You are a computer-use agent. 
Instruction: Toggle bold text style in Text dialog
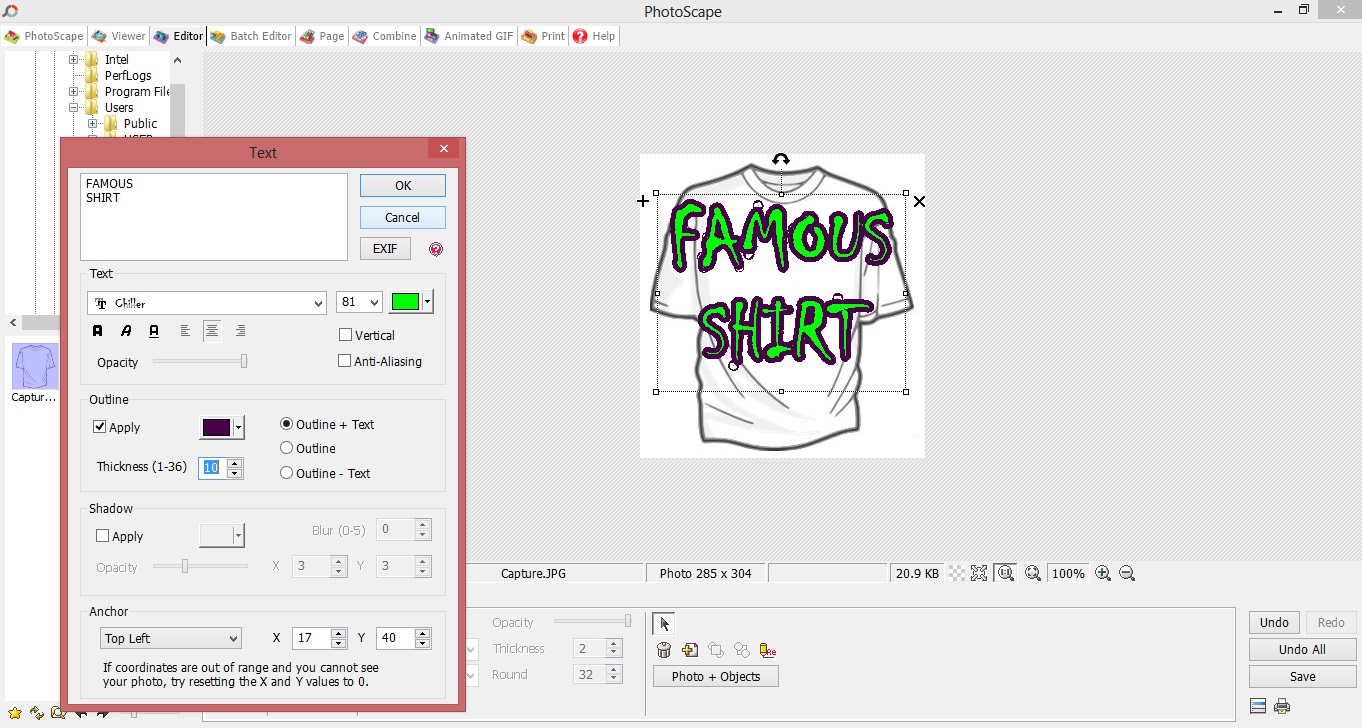point(98,331)
